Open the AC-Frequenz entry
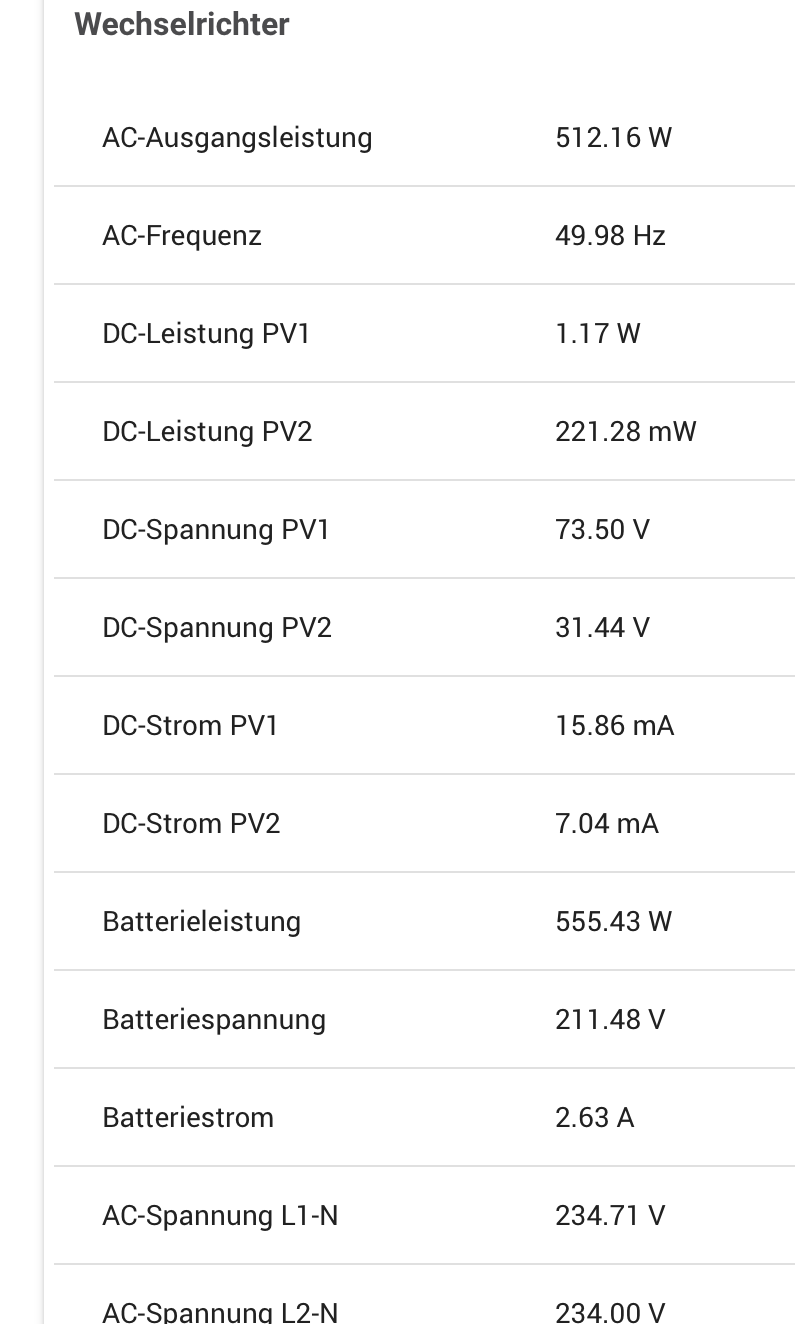This screenshot has width=795, height=1324. [x=424, y=235]
